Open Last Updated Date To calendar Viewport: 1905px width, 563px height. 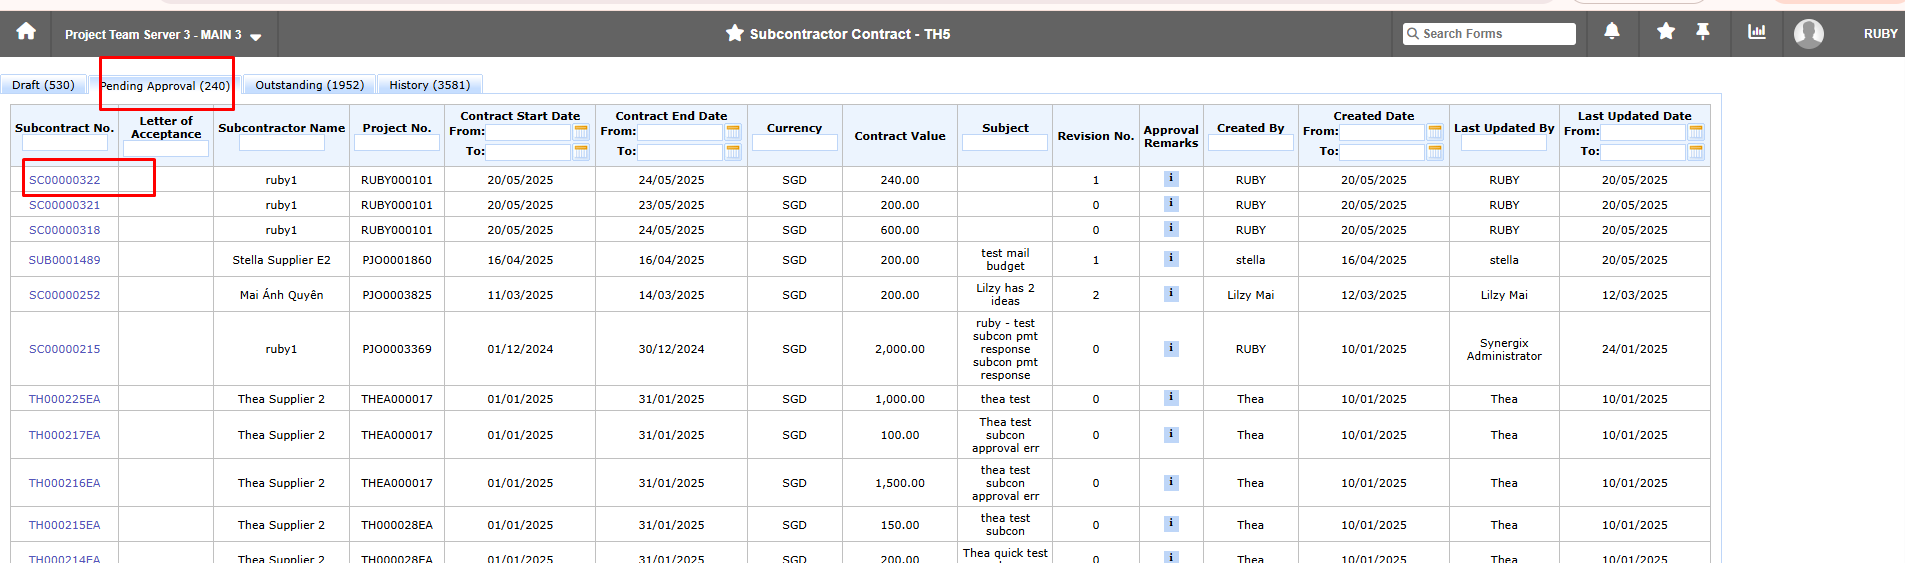click(1696, 152)
